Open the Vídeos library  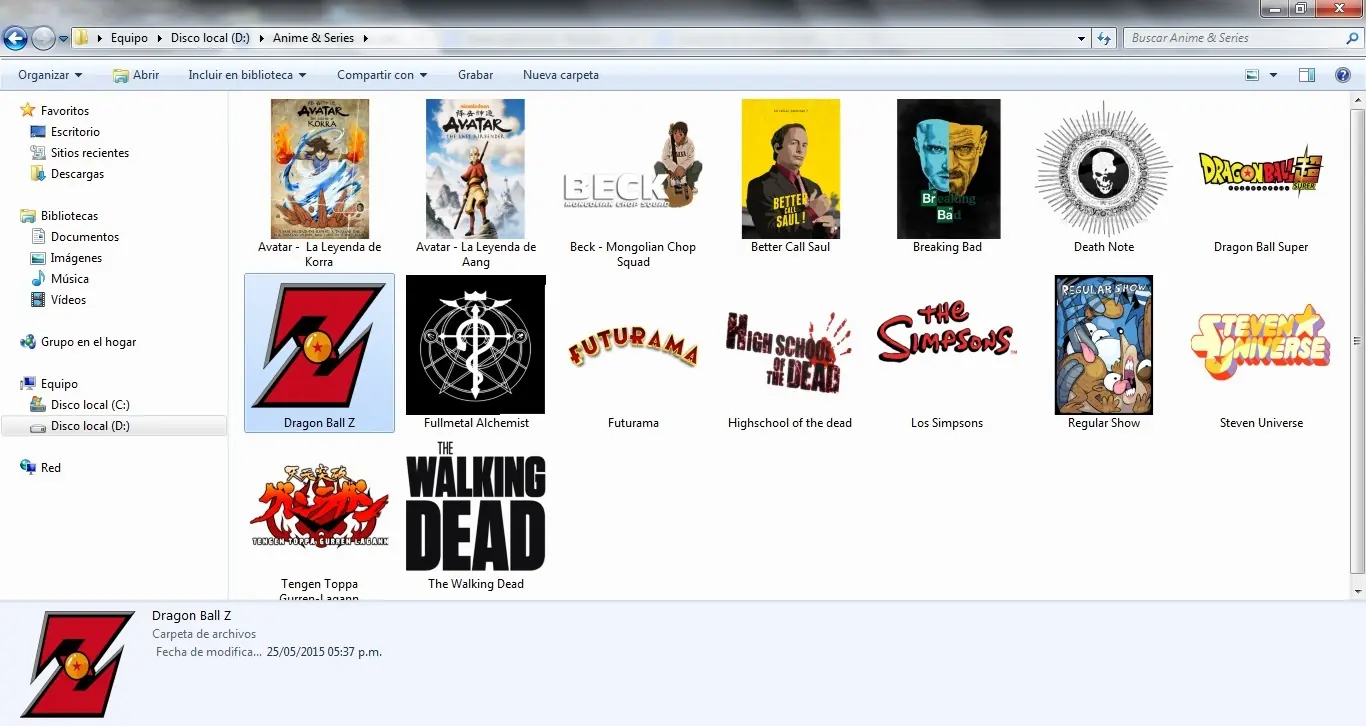click(x=68, y=300)
